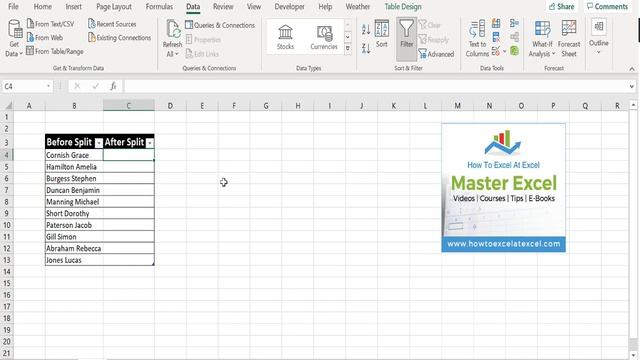This screenshot has width=640, height=360.
Task: Open the www.howtoexcelatexcel.com link
Action: pyautogui.click(x=503, y=244)
